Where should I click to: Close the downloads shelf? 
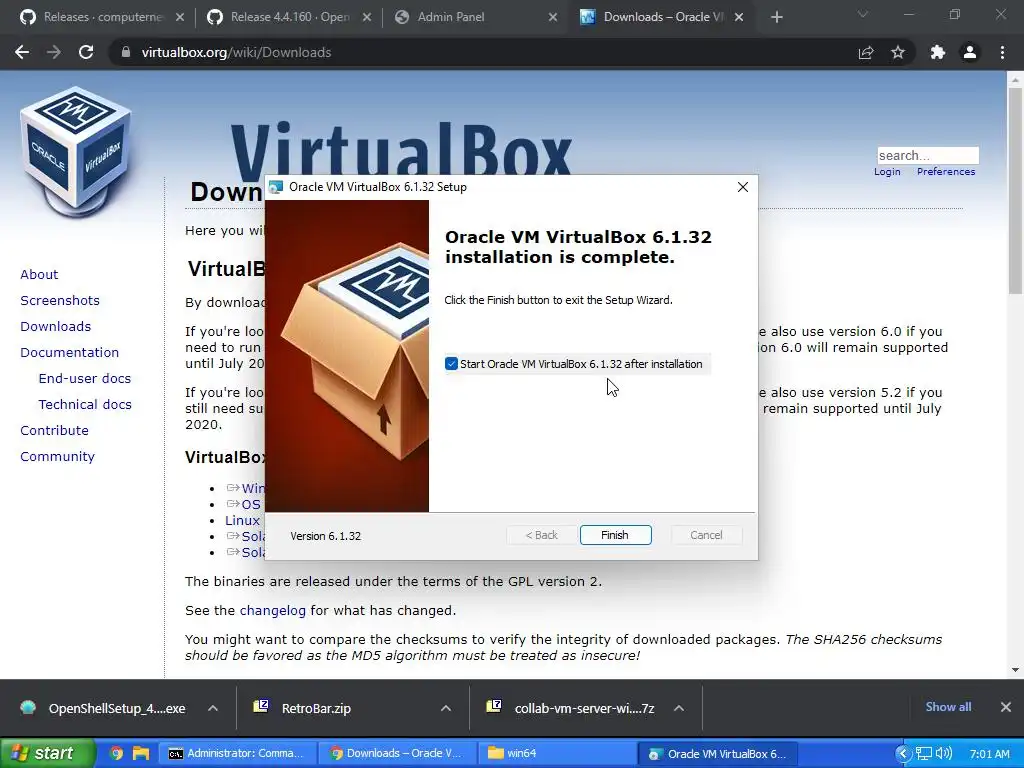tap(1006, 707)
